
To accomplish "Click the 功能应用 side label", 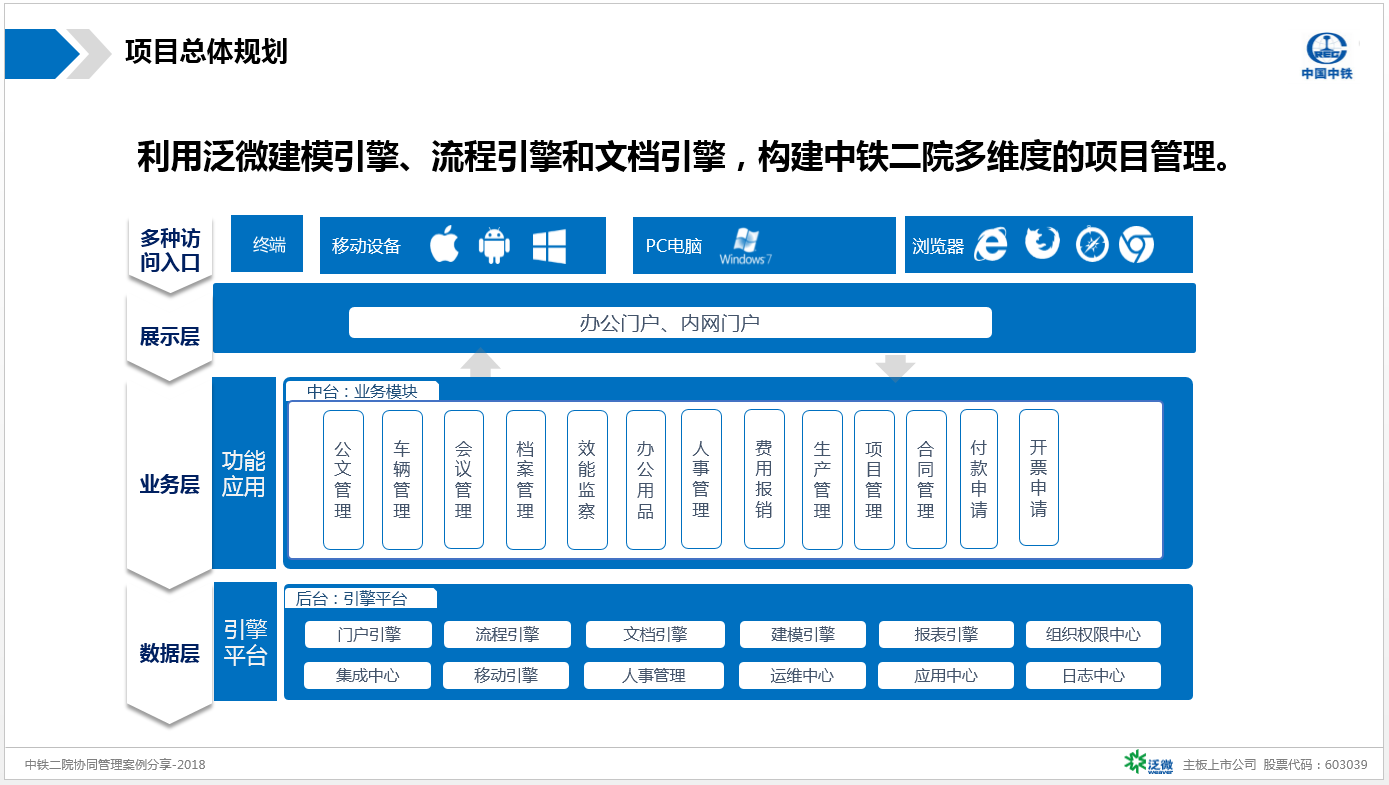I will pos(244,473).
